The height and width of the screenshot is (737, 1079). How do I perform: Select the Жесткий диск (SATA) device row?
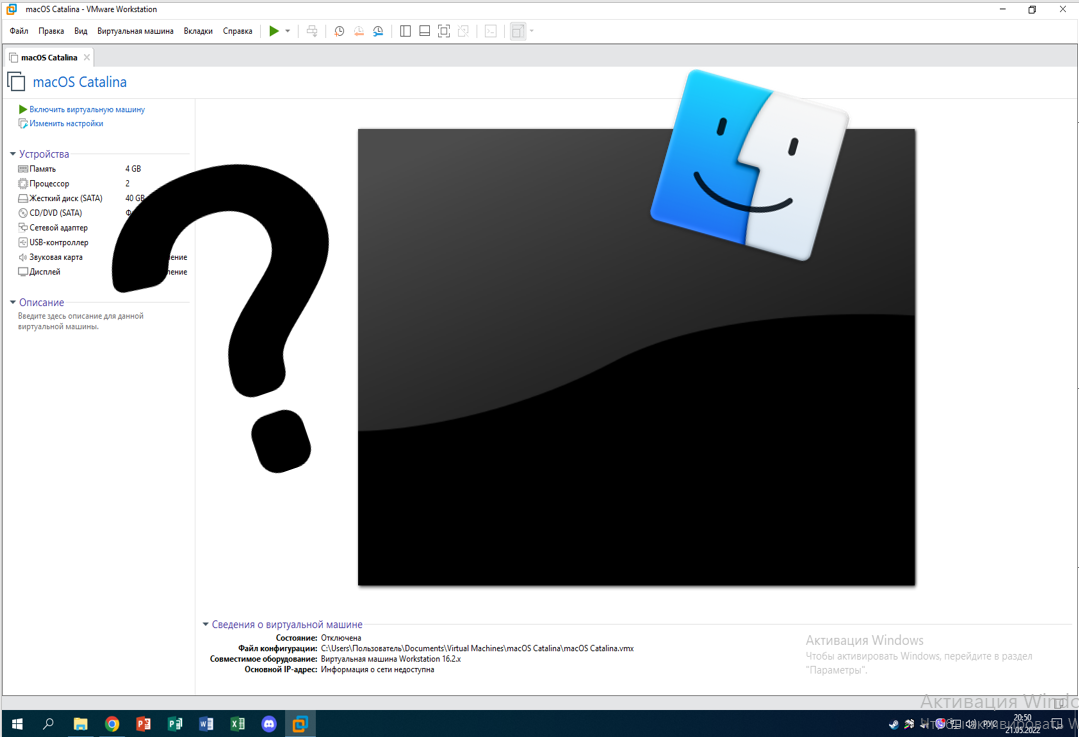pyautogui.click(x=101, y=198)
